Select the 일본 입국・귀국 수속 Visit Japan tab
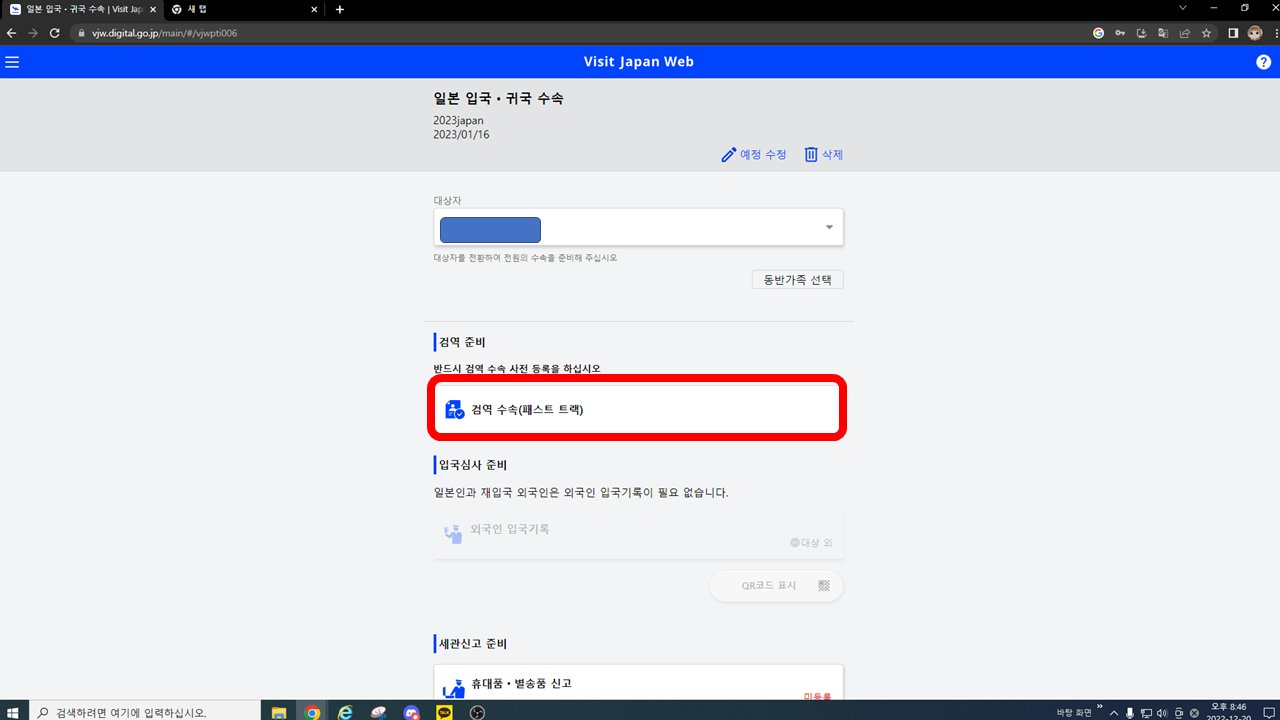The image size is (1280, 720). click(82, 9)
